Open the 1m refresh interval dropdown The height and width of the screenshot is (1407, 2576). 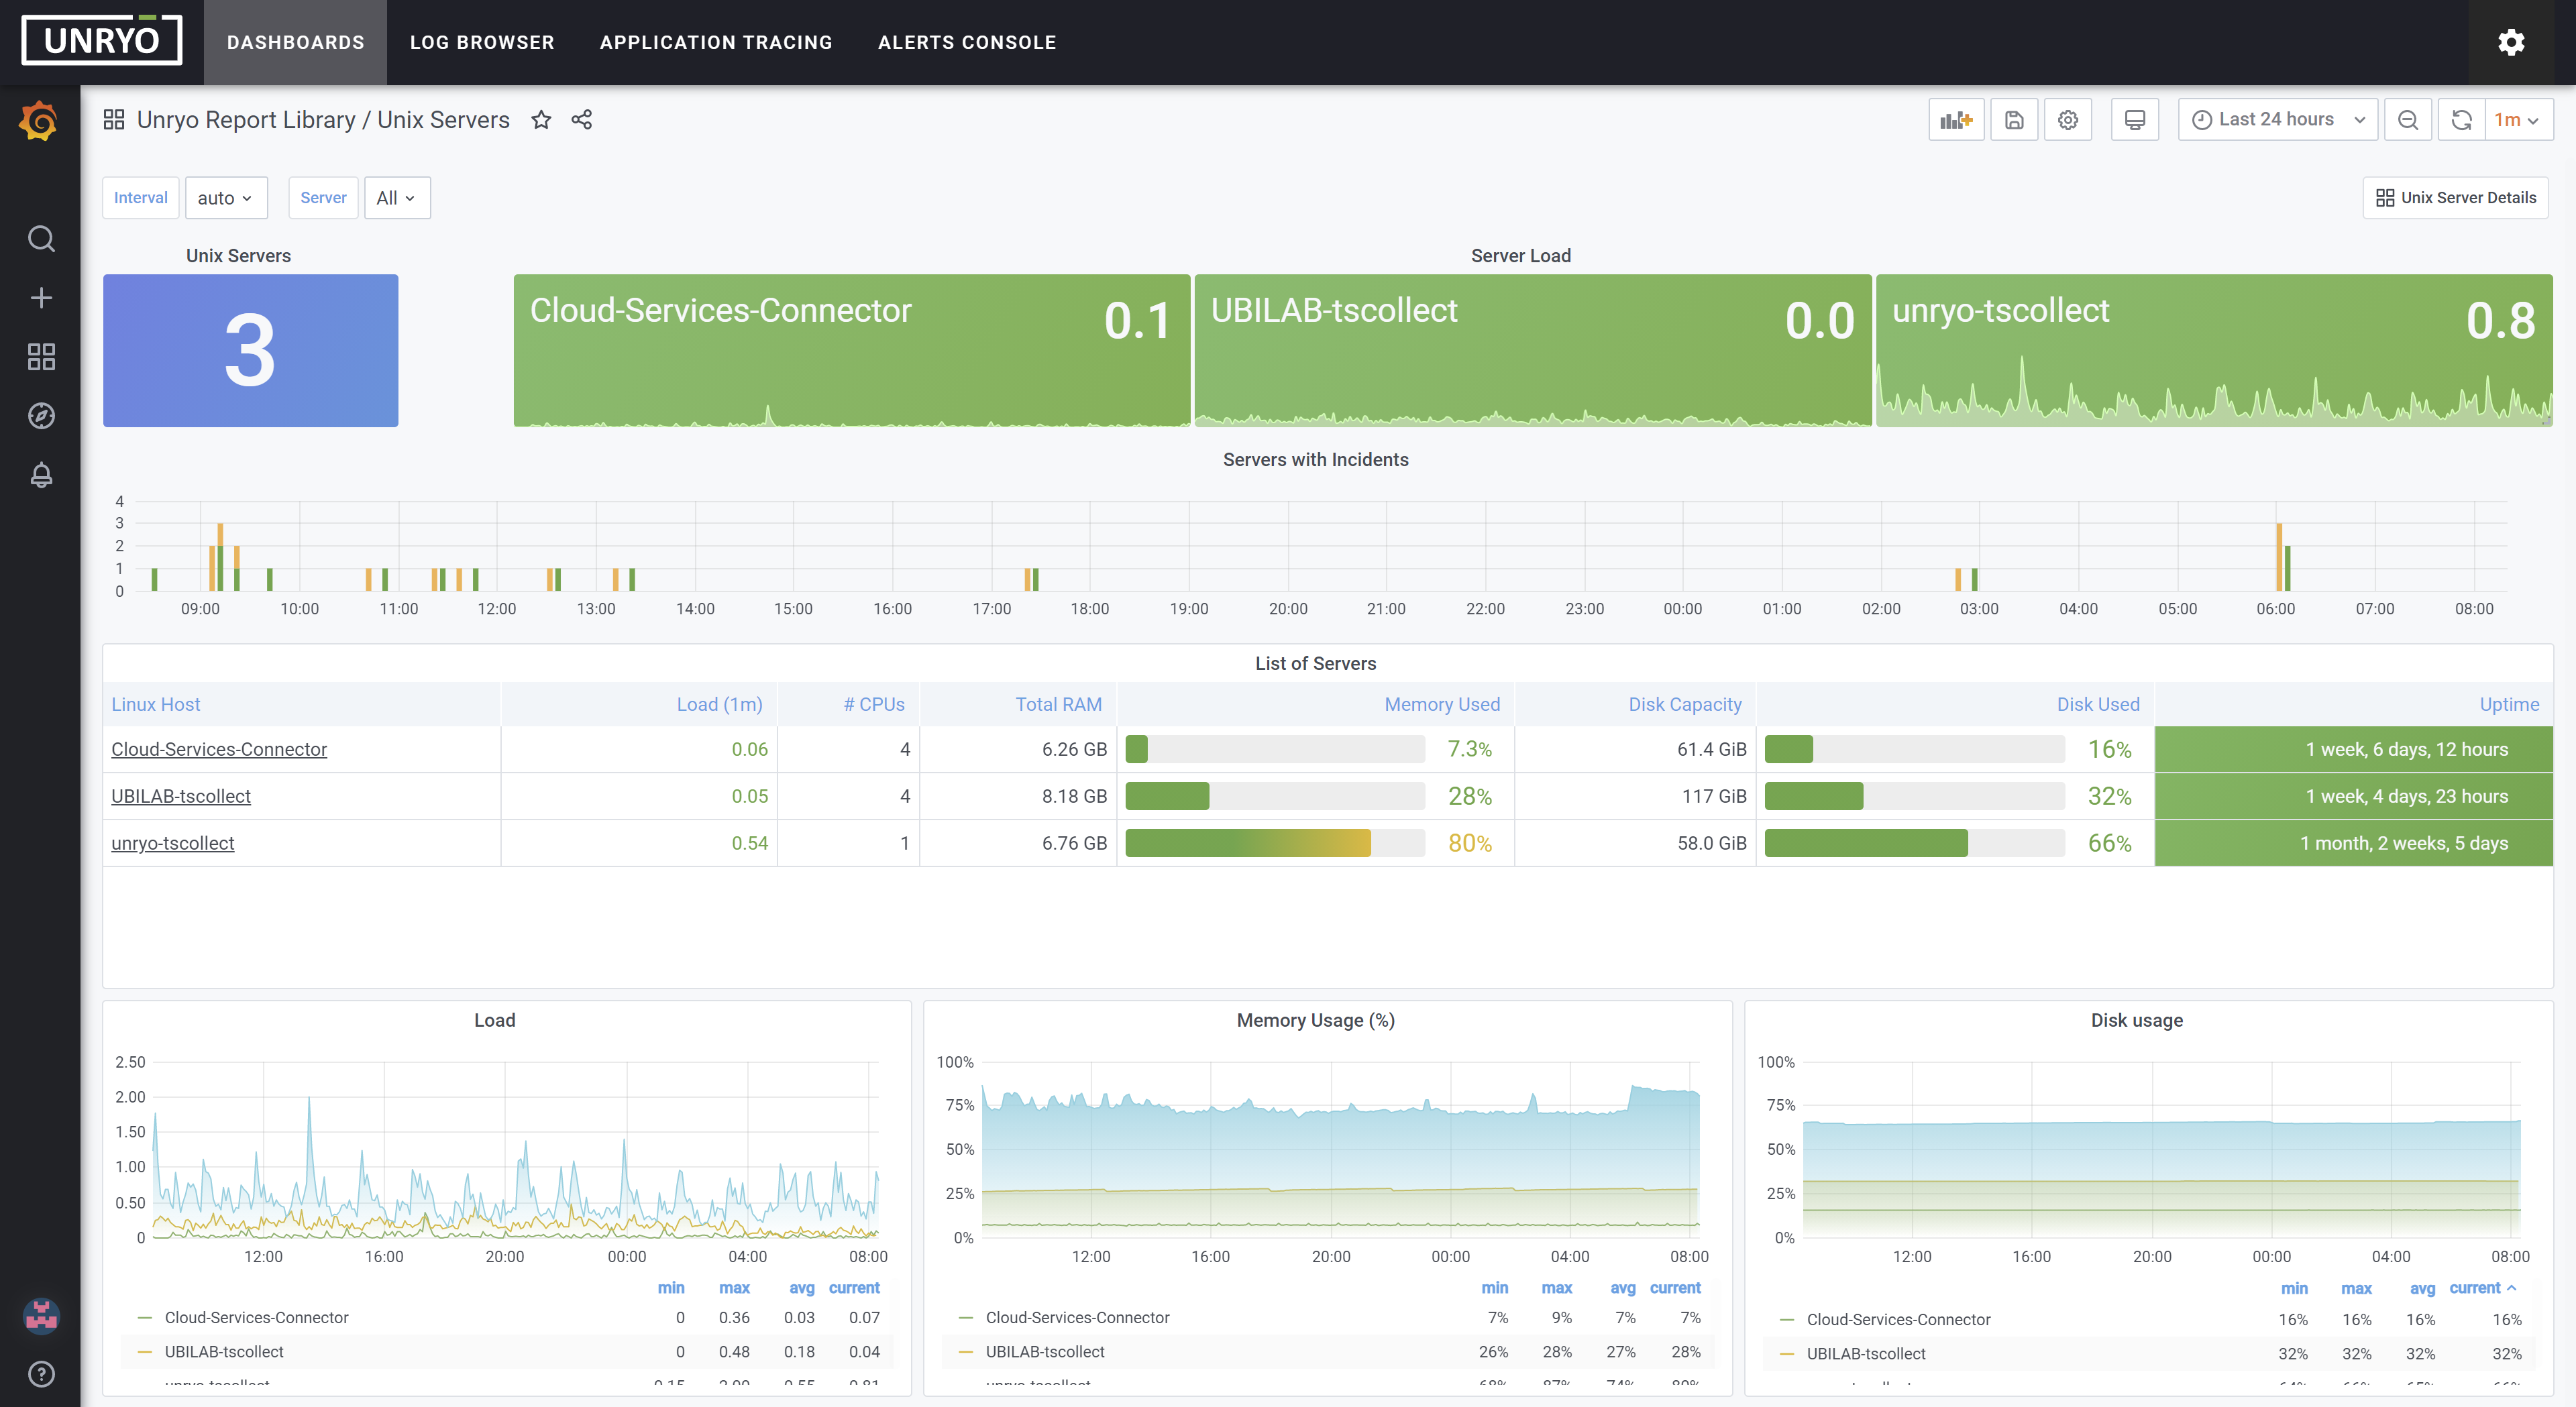(2518, 120)
